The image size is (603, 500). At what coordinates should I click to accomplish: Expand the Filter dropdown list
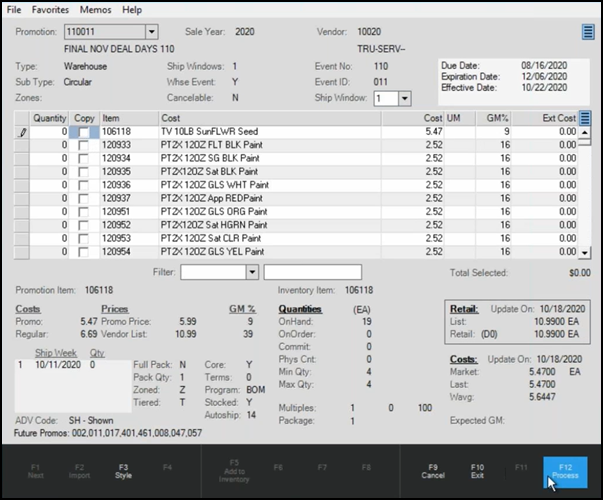pyautogui.click(x=252, y=272)
